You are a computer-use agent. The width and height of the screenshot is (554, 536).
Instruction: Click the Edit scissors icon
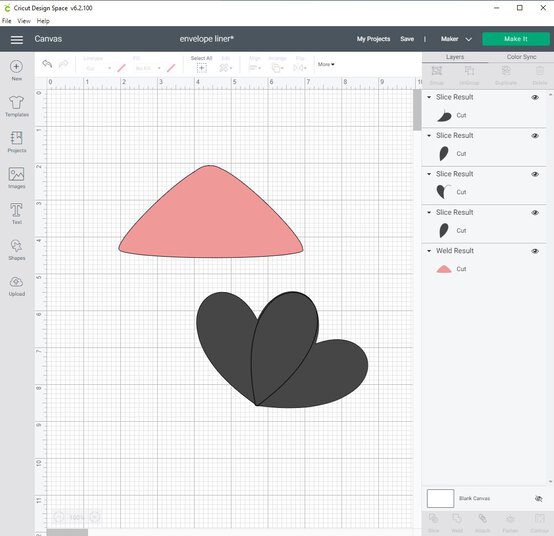225,67
